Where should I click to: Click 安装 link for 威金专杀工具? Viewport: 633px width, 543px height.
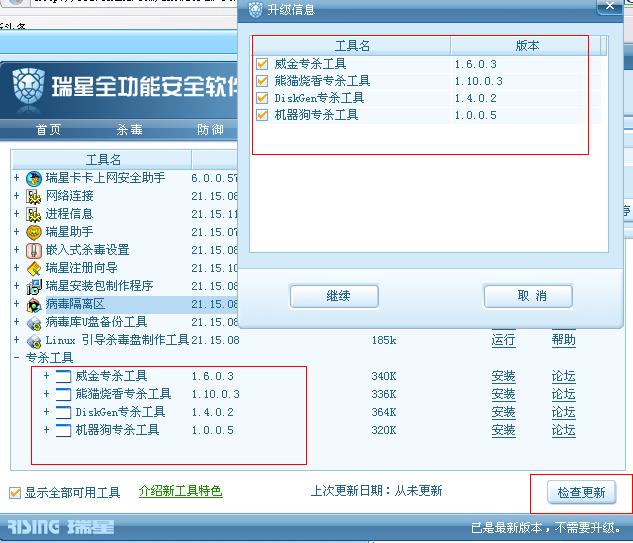(x=503, y=376)
